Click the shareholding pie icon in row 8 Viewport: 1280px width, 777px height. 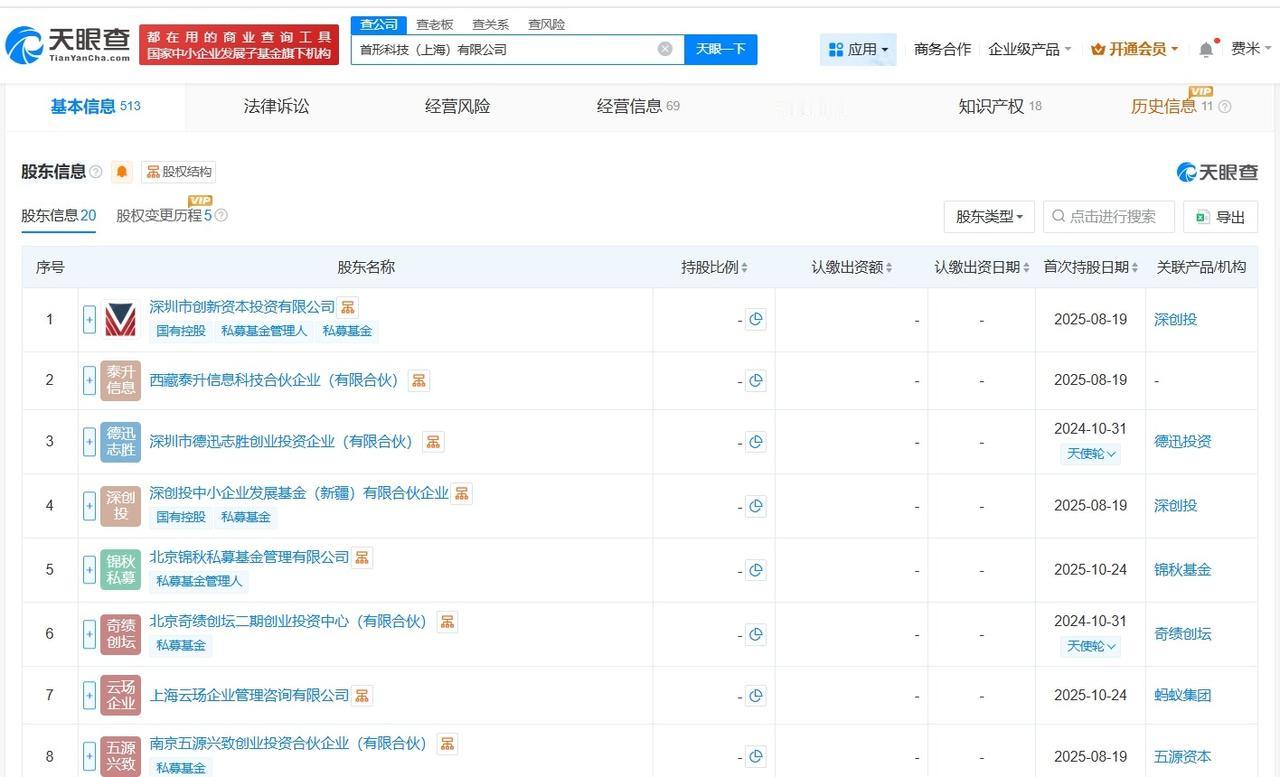tap(756, 757)
